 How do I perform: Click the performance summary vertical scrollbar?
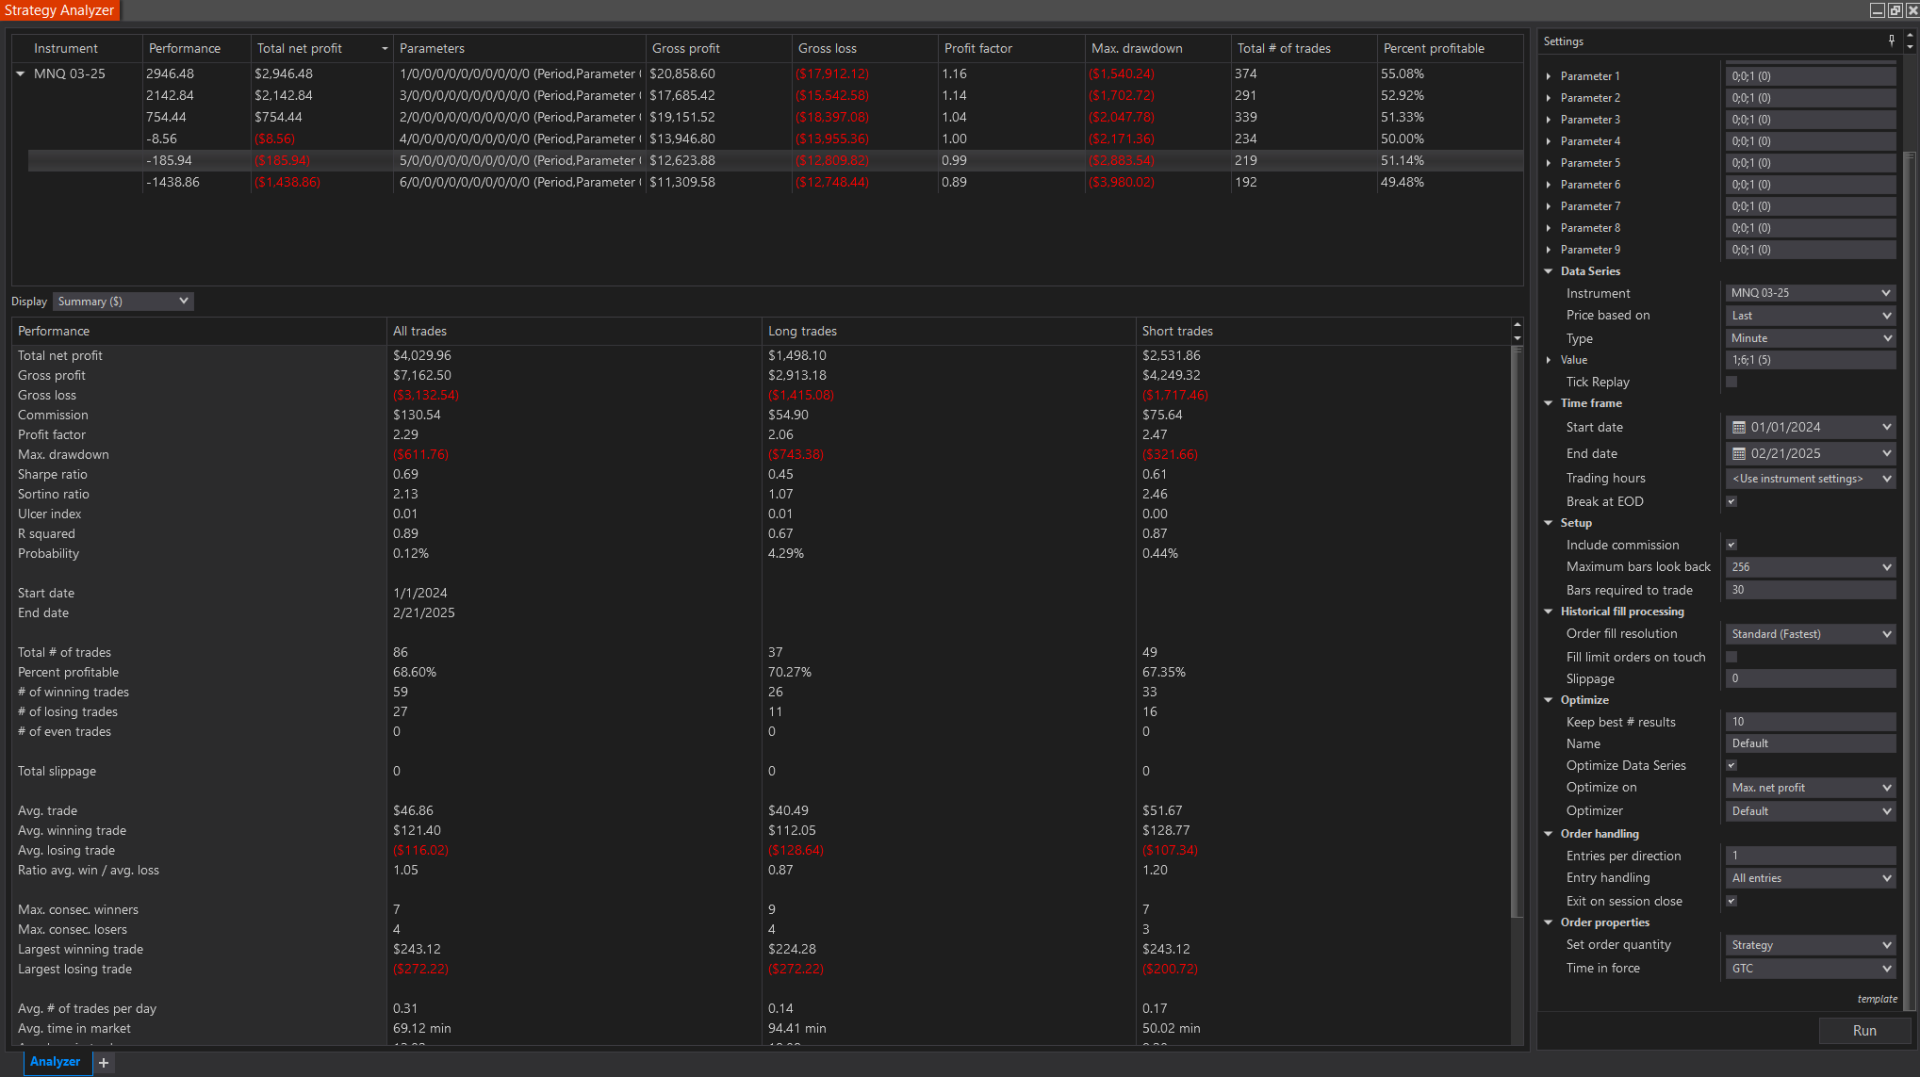pyautogui.click(x=1517, y=630)
